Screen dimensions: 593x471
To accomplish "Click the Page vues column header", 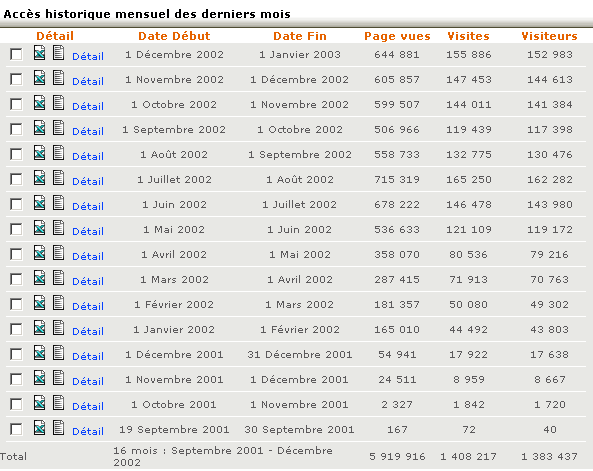I will pyautogui.click(x=397, y=36).
